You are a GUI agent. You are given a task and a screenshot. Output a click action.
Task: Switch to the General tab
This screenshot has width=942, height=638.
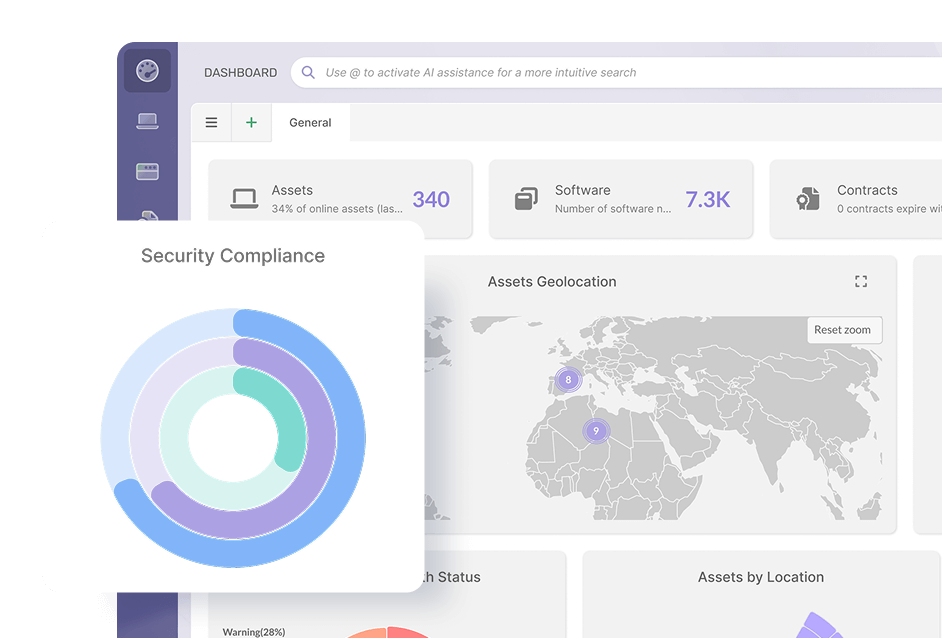click(310, 123)
